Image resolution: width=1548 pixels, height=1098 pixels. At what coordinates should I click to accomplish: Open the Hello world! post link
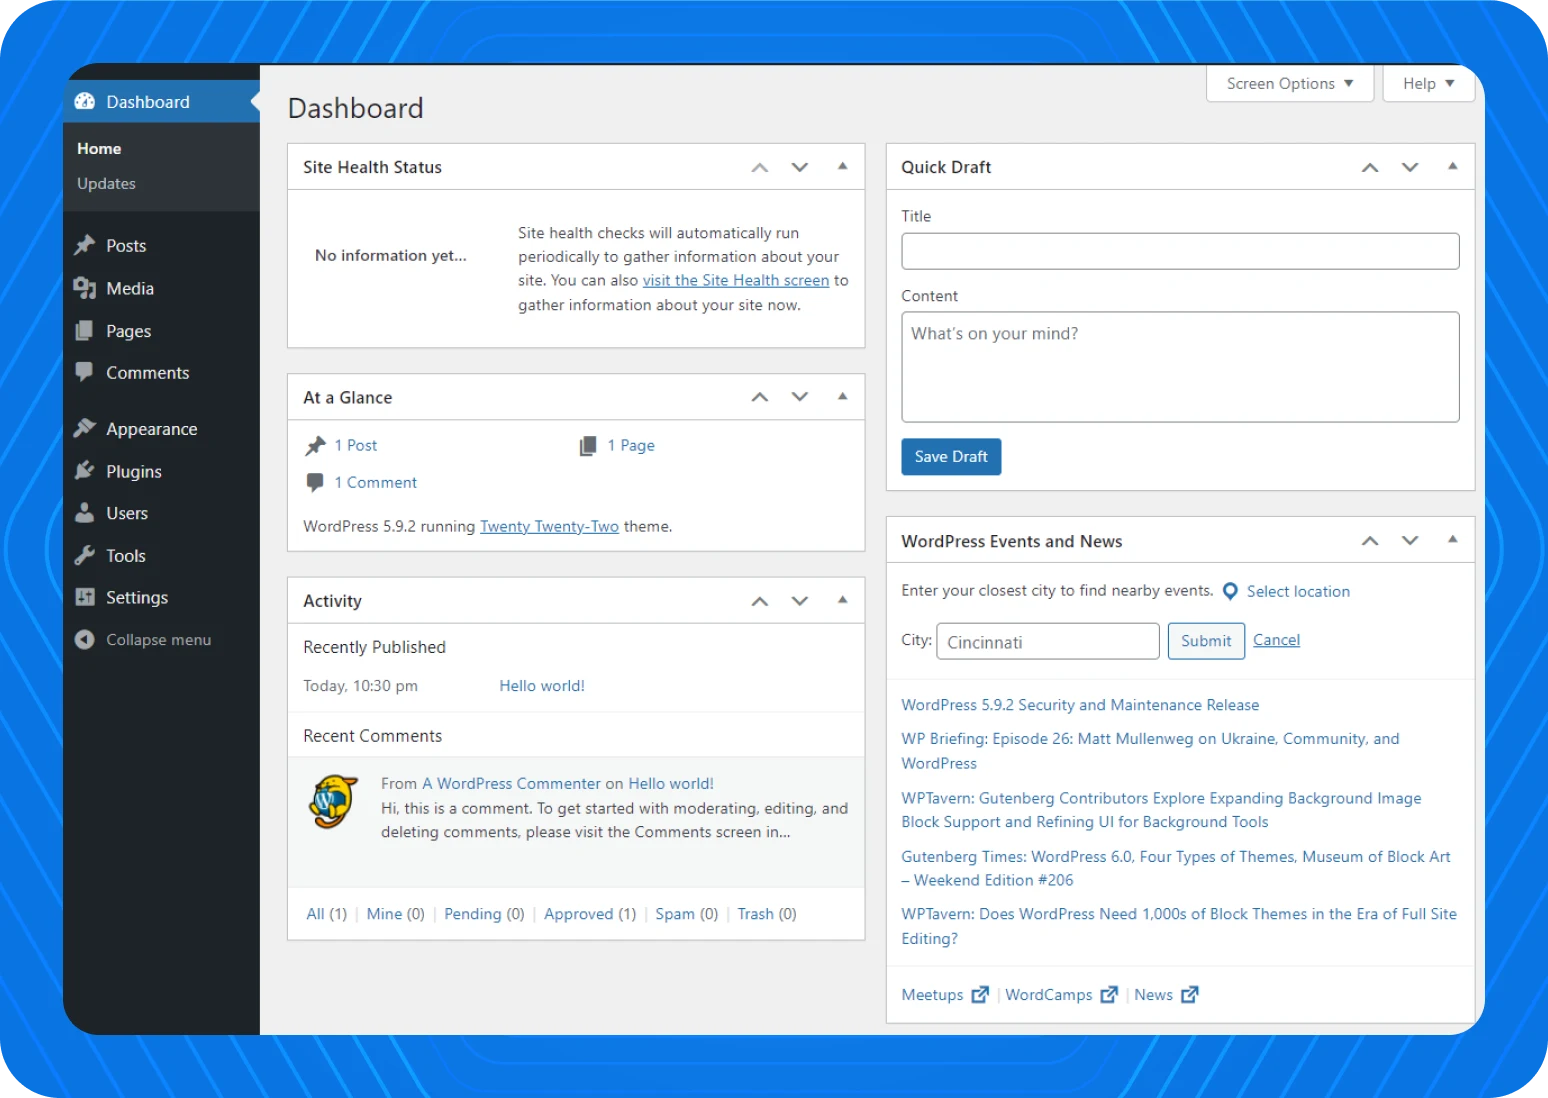pos(542,685)
